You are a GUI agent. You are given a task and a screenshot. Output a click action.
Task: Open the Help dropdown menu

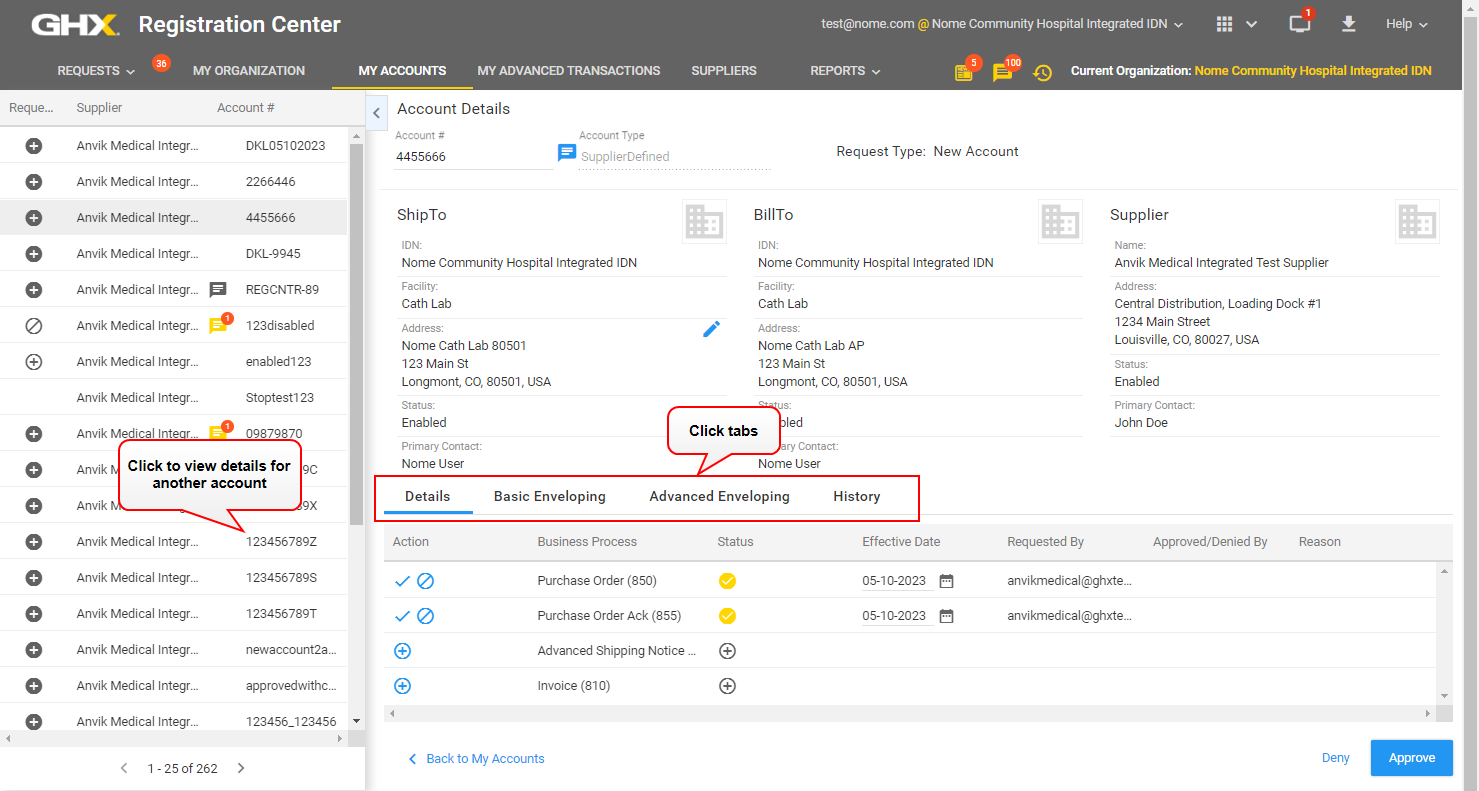[1406, 24]
